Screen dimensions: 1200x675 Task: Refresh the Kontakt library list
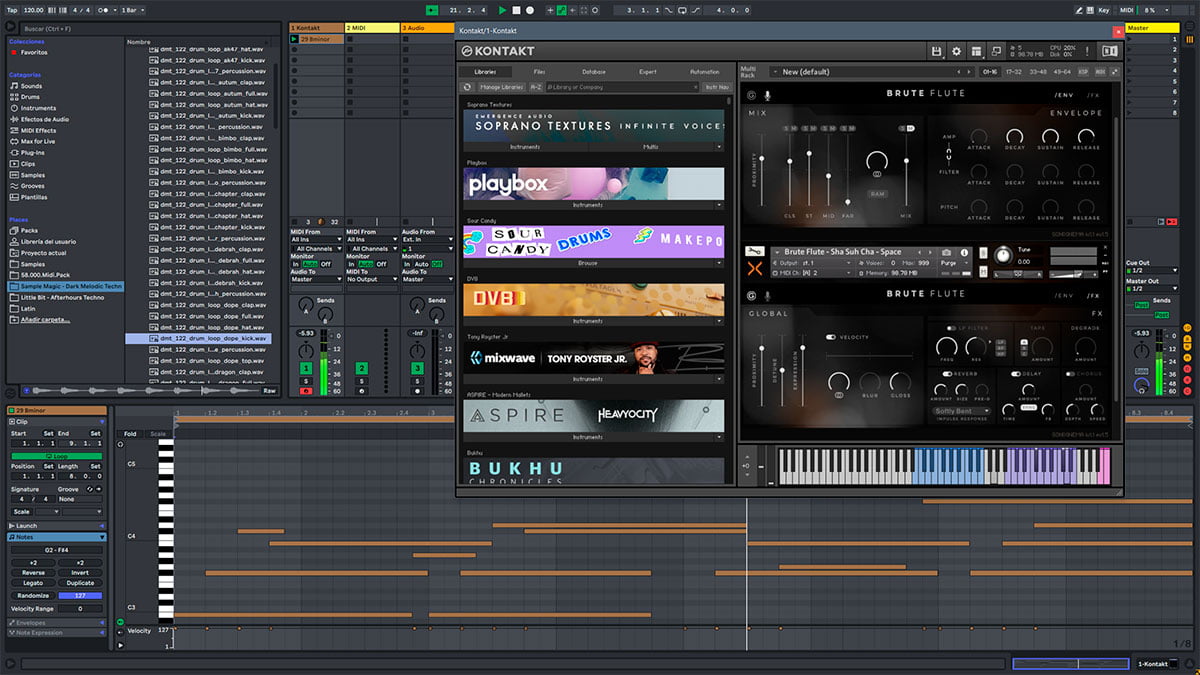(467, 87)
